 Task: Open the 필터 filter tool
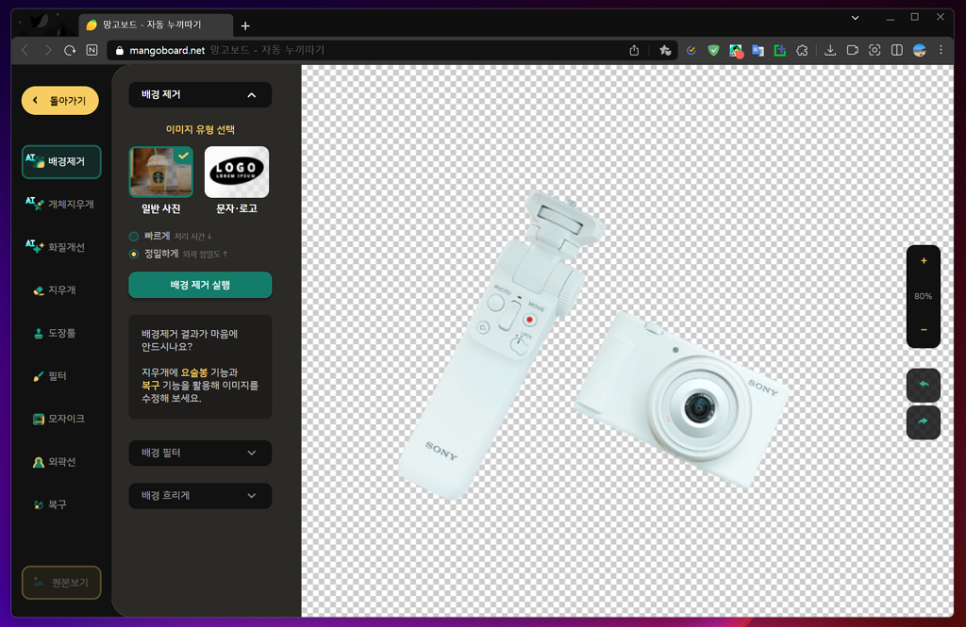[49, 376]
